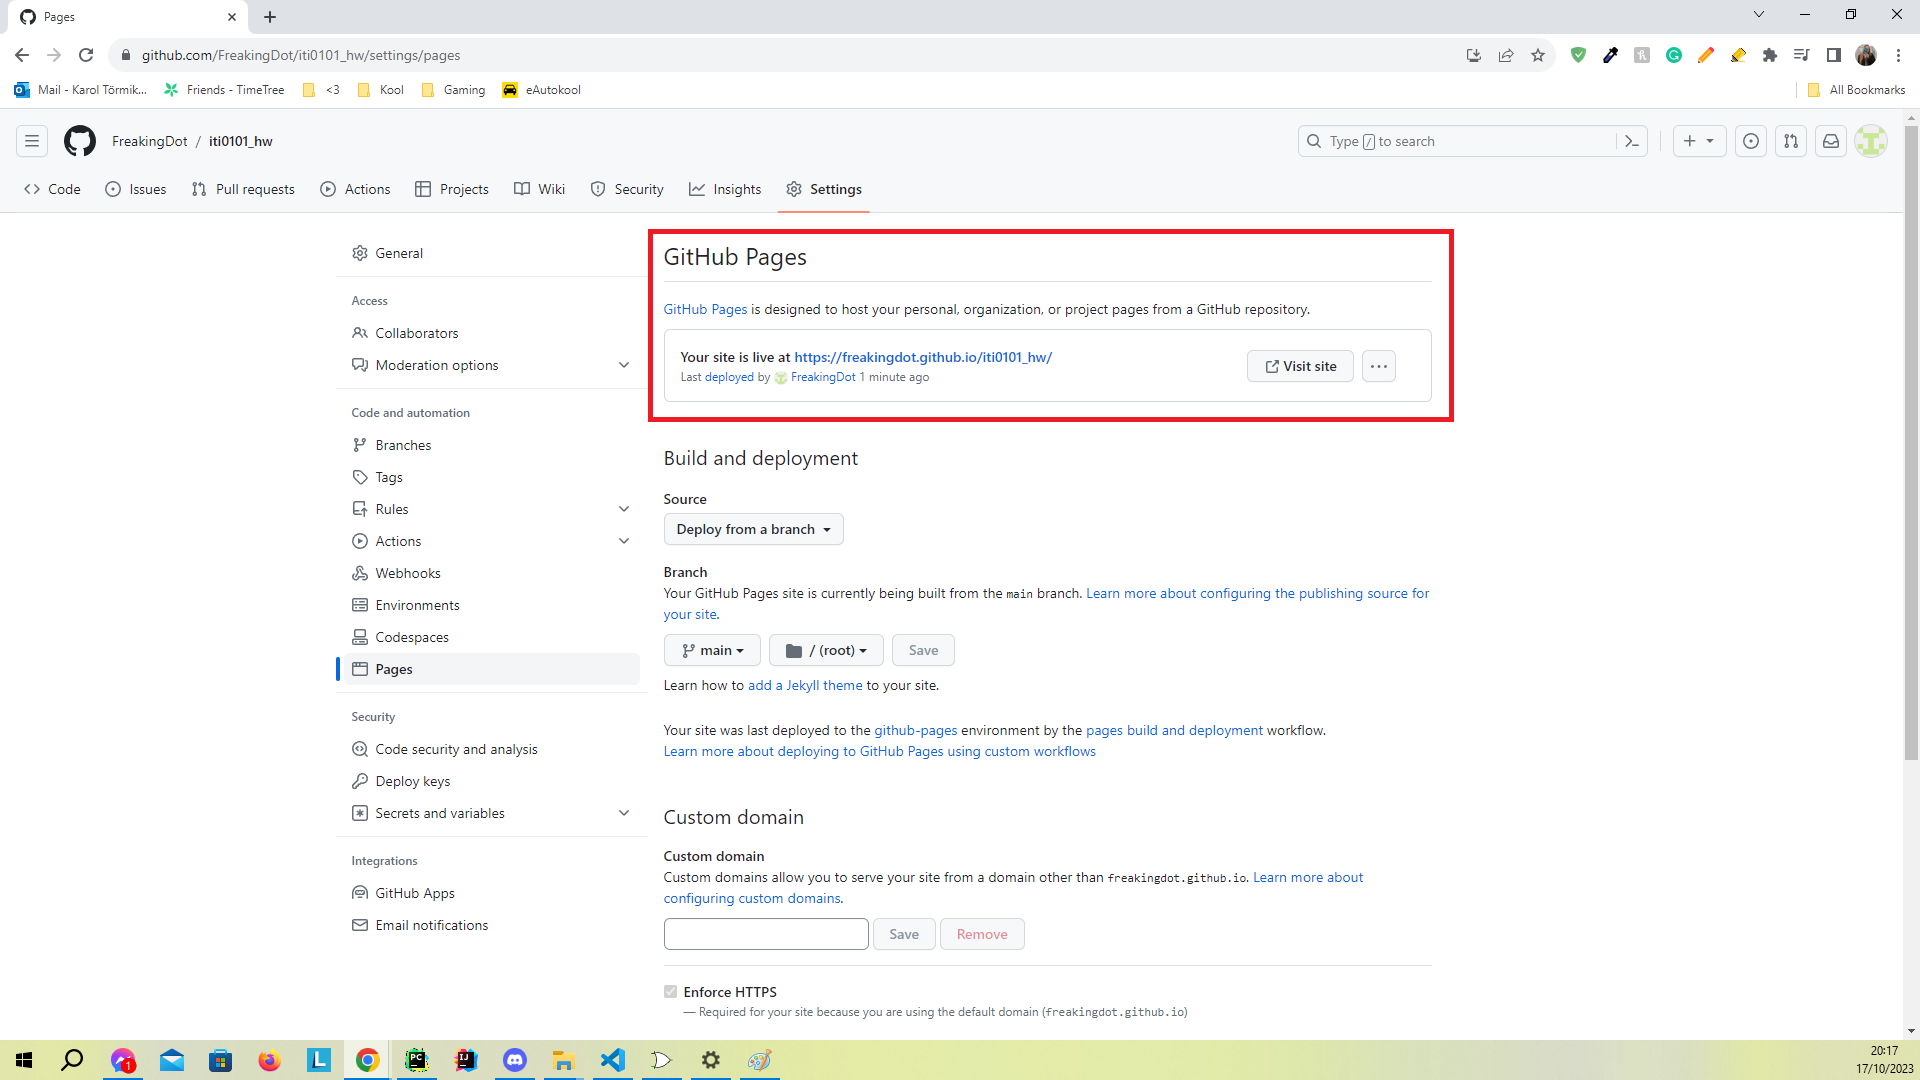Open Firefox from the taskbar

tap(270, 1060)
